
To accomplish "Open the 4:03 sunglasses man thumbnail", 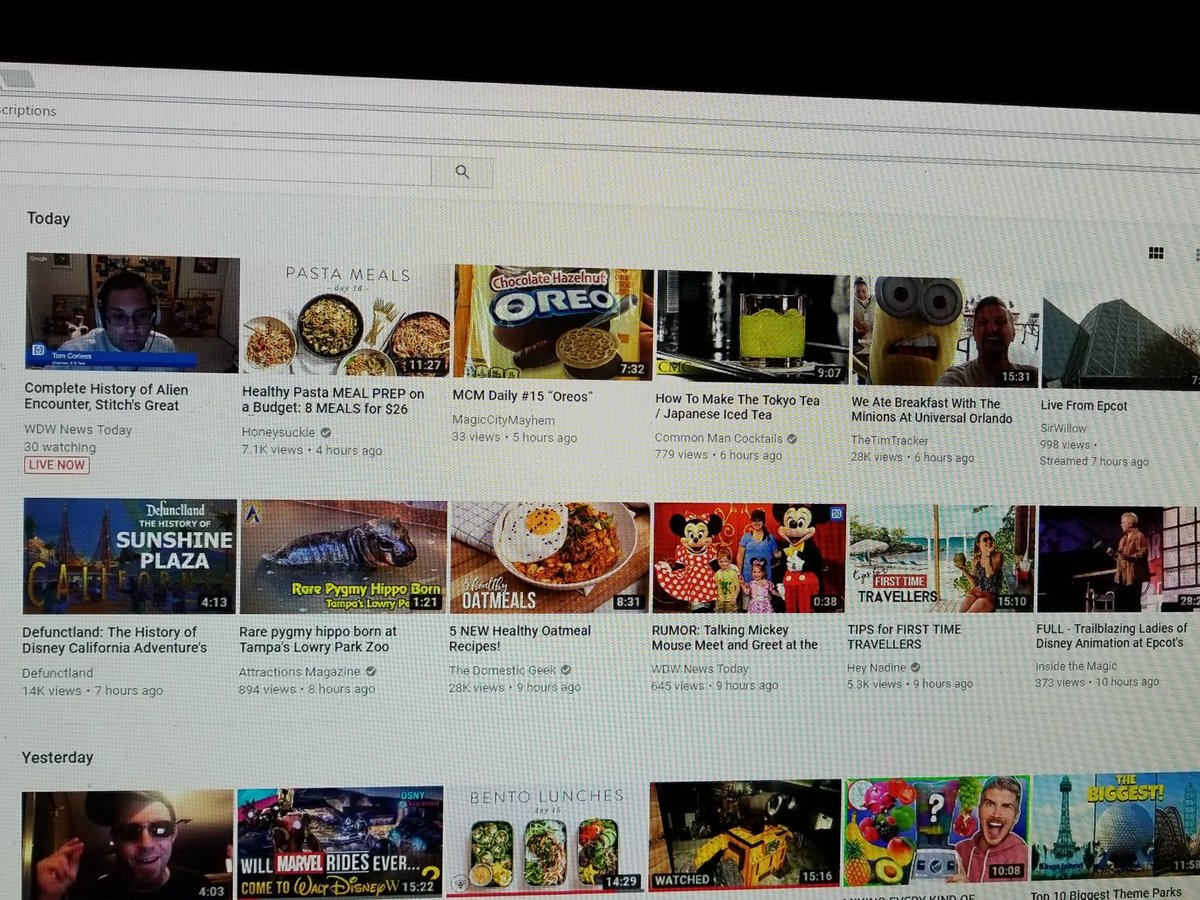I will (127, 845).
